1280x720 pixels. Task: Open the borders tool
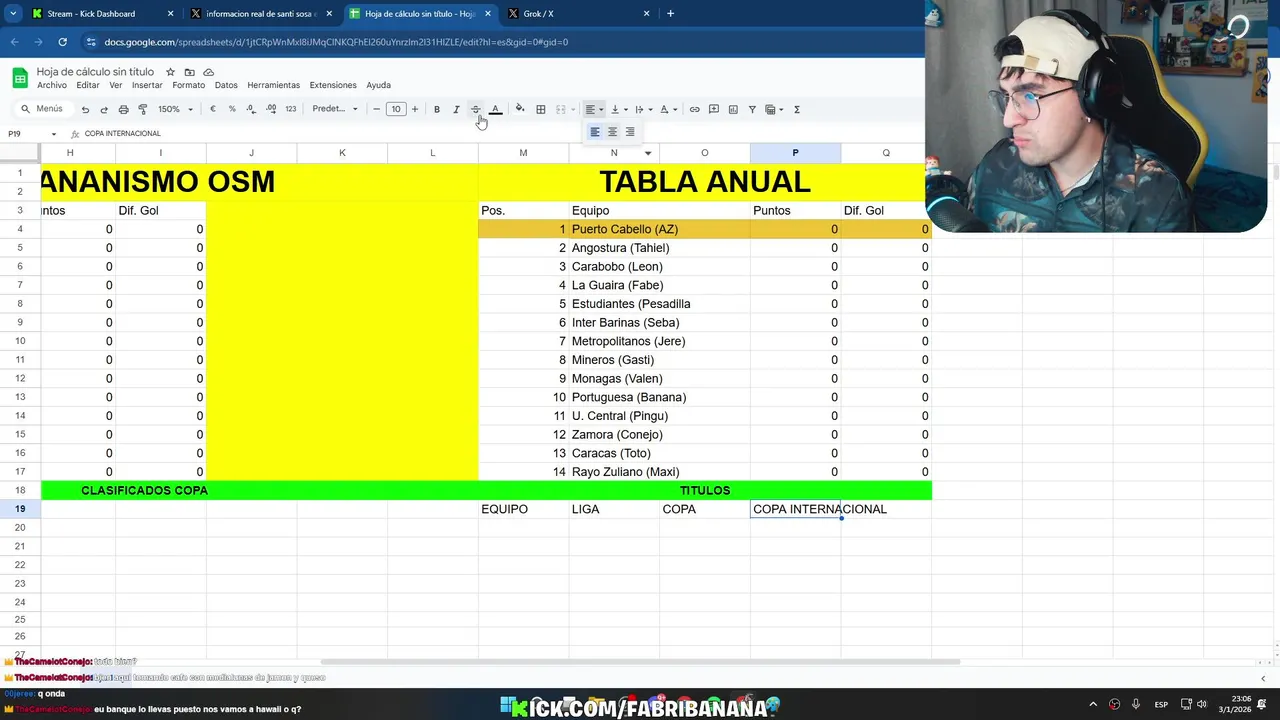pos(541,109)
